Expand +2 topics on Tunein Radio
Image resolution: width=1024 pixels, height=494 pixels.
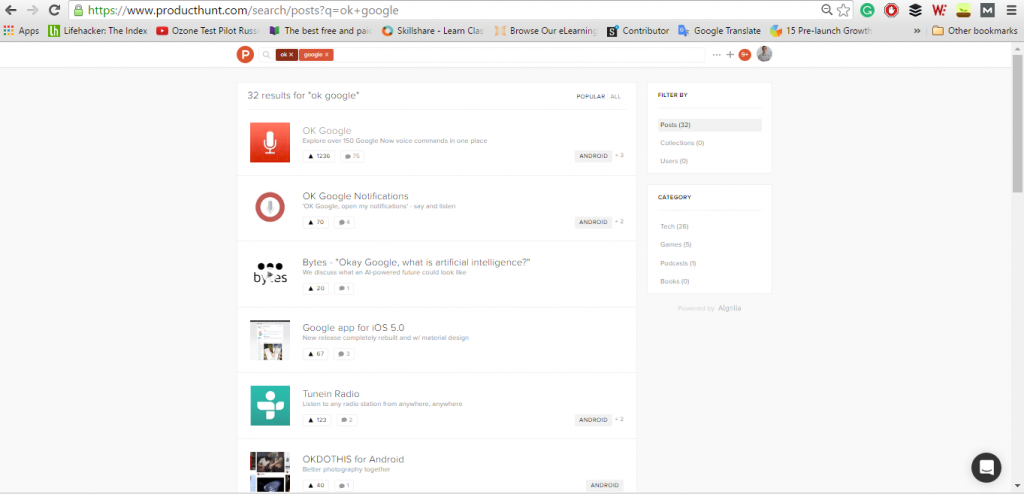coord(619,420)
